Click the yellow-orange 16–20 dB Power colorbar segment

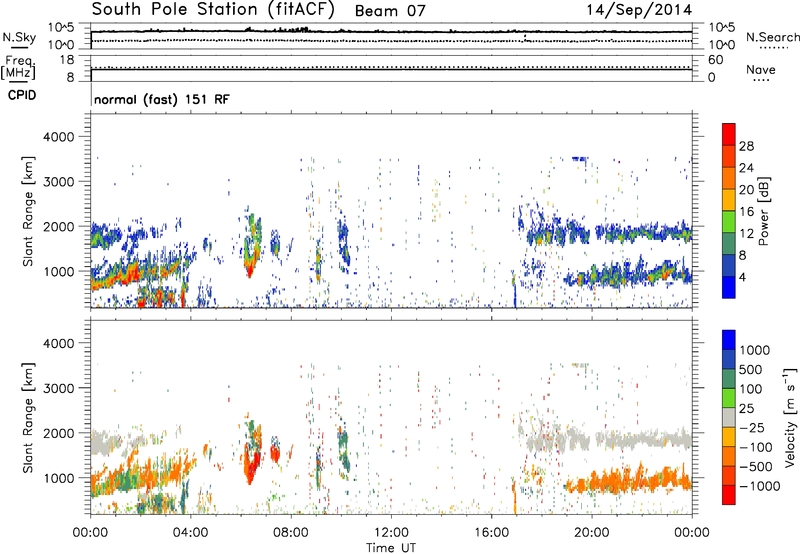coord(729,200)
